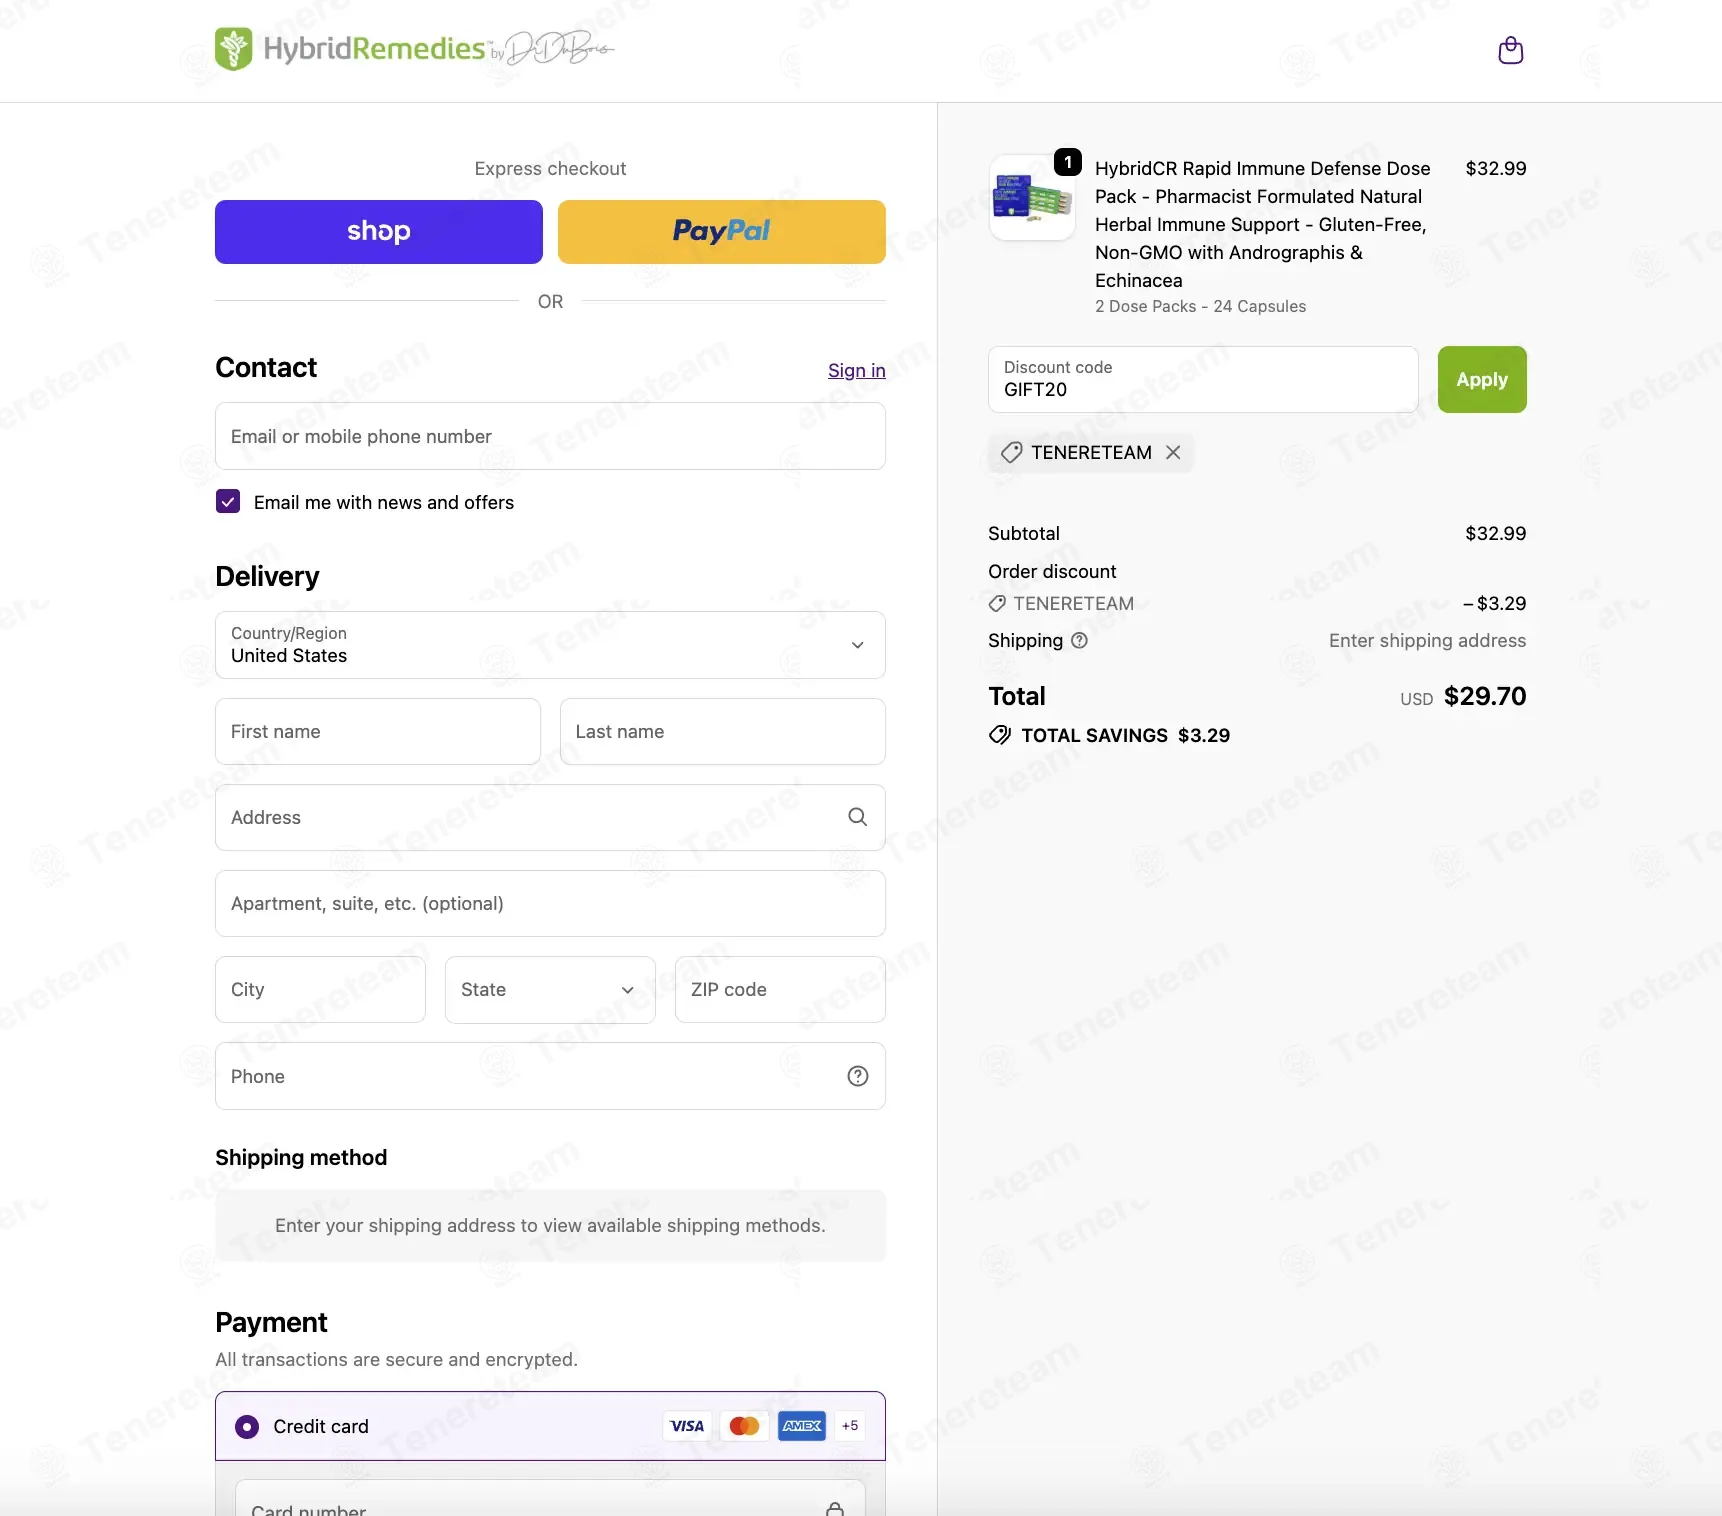Click the address search magnifier icon
Image resolution: width=1722 pixels, height=1516 pixels.
tap(857, 817)
